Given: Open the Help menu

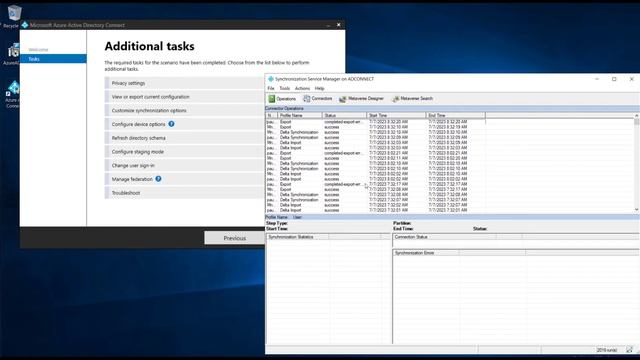Looking at the screenshot, I should 320,88.
